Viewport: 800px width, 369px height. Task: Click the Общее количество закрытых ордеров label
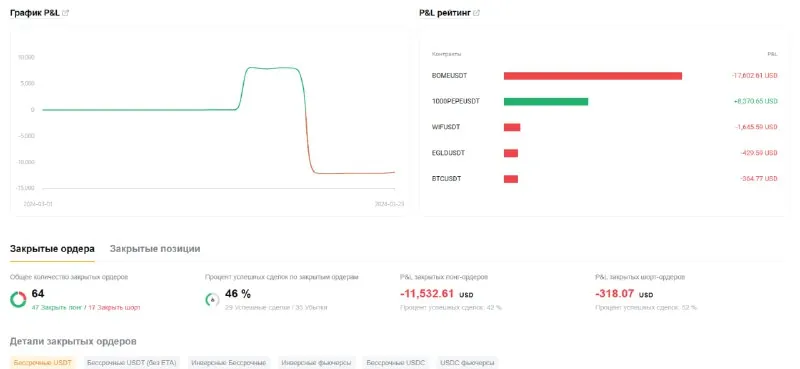[x=69, y=277]
